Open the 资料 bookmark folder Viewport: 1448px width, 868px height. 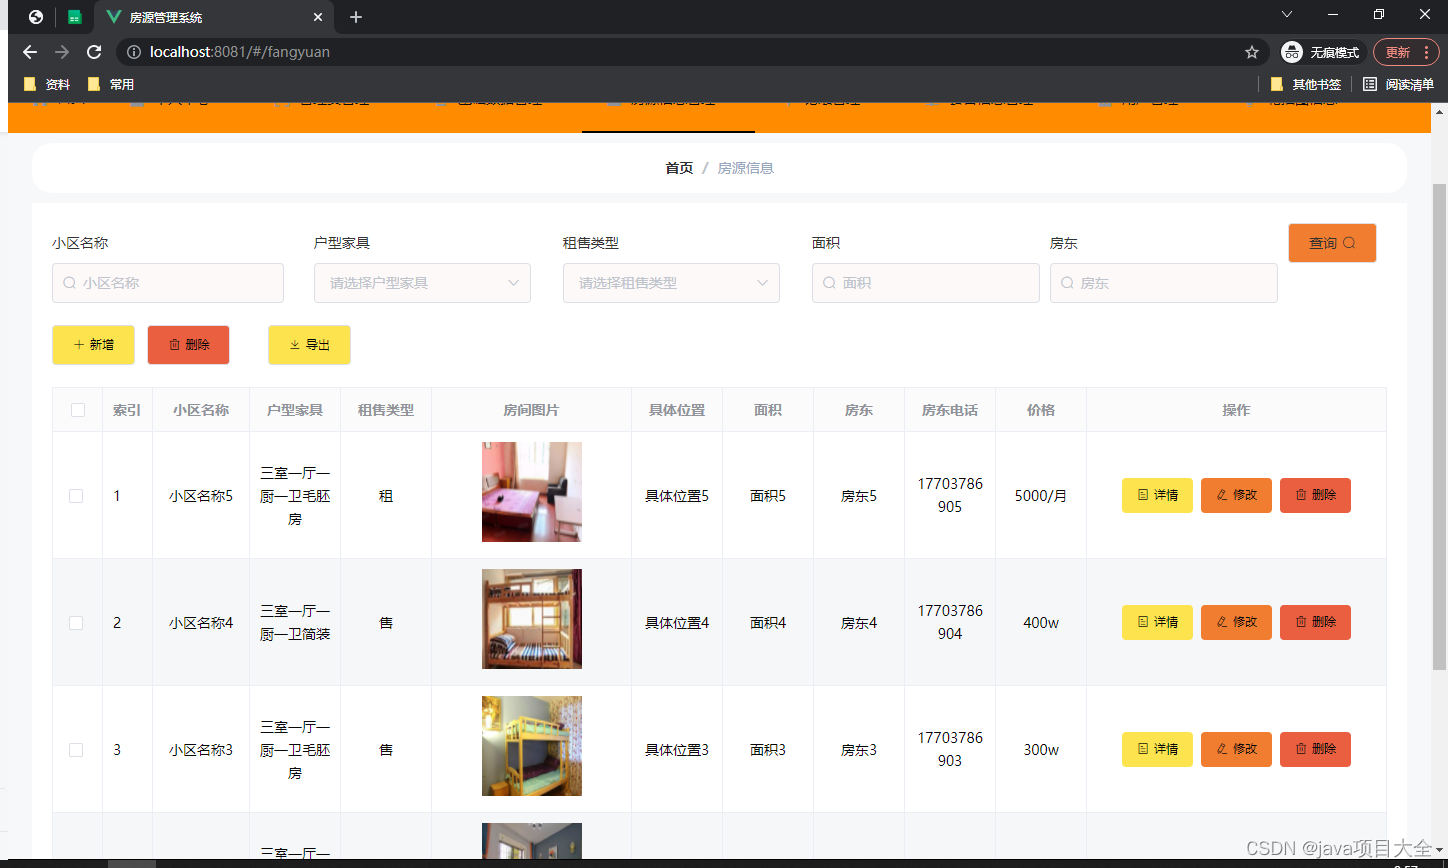pyautogui.click(x=47, y=85)
